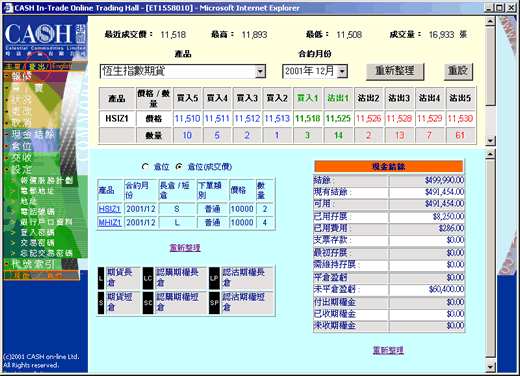520x376 pixels.
Task: Select the 倉位(成交價) radio button
Action: pyautogui.click(x=179, y=167)
